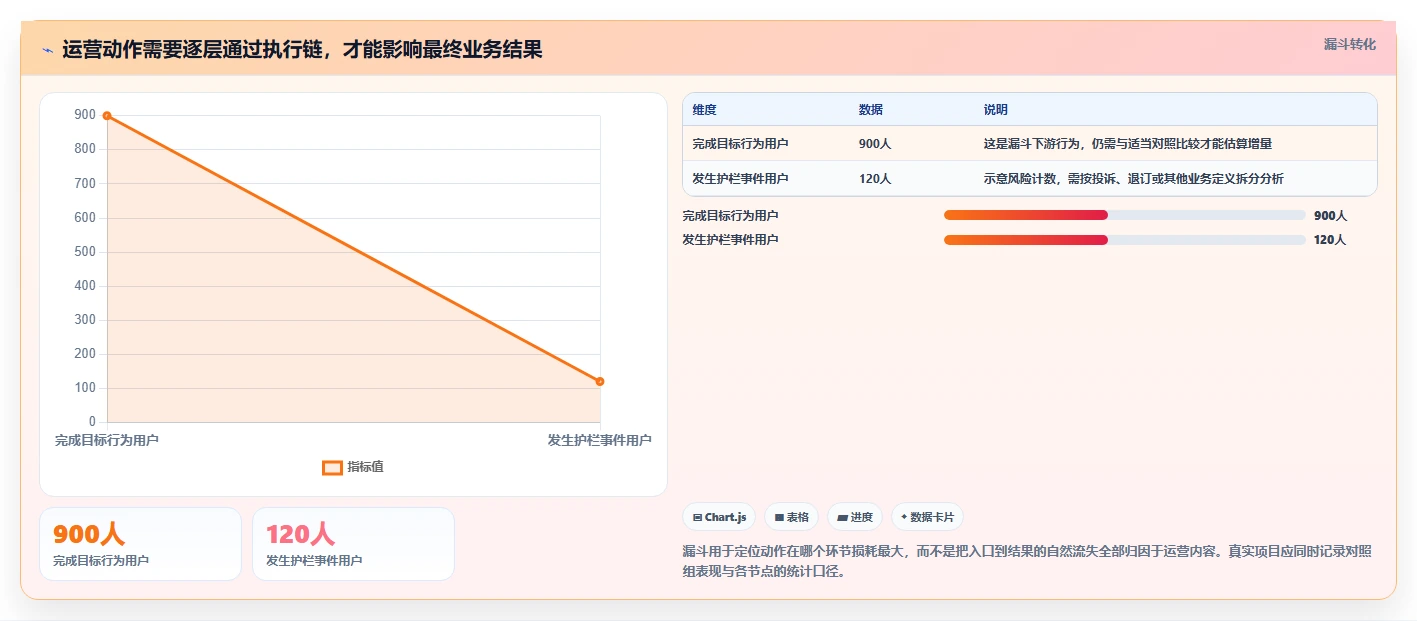Click the y-axis tick label 500
The image size is (1417, 621).
(85, 252)
